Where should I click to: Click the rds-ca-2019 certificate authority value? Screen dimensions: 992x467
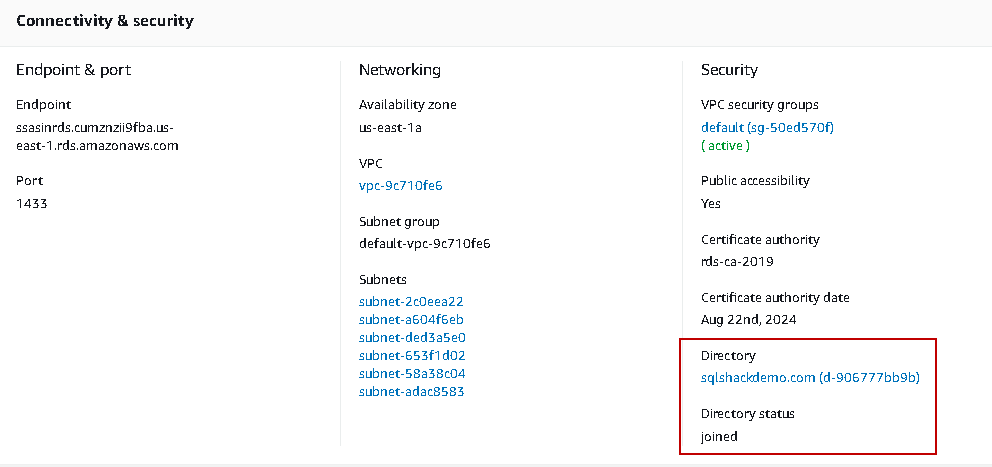click(737, 261)
